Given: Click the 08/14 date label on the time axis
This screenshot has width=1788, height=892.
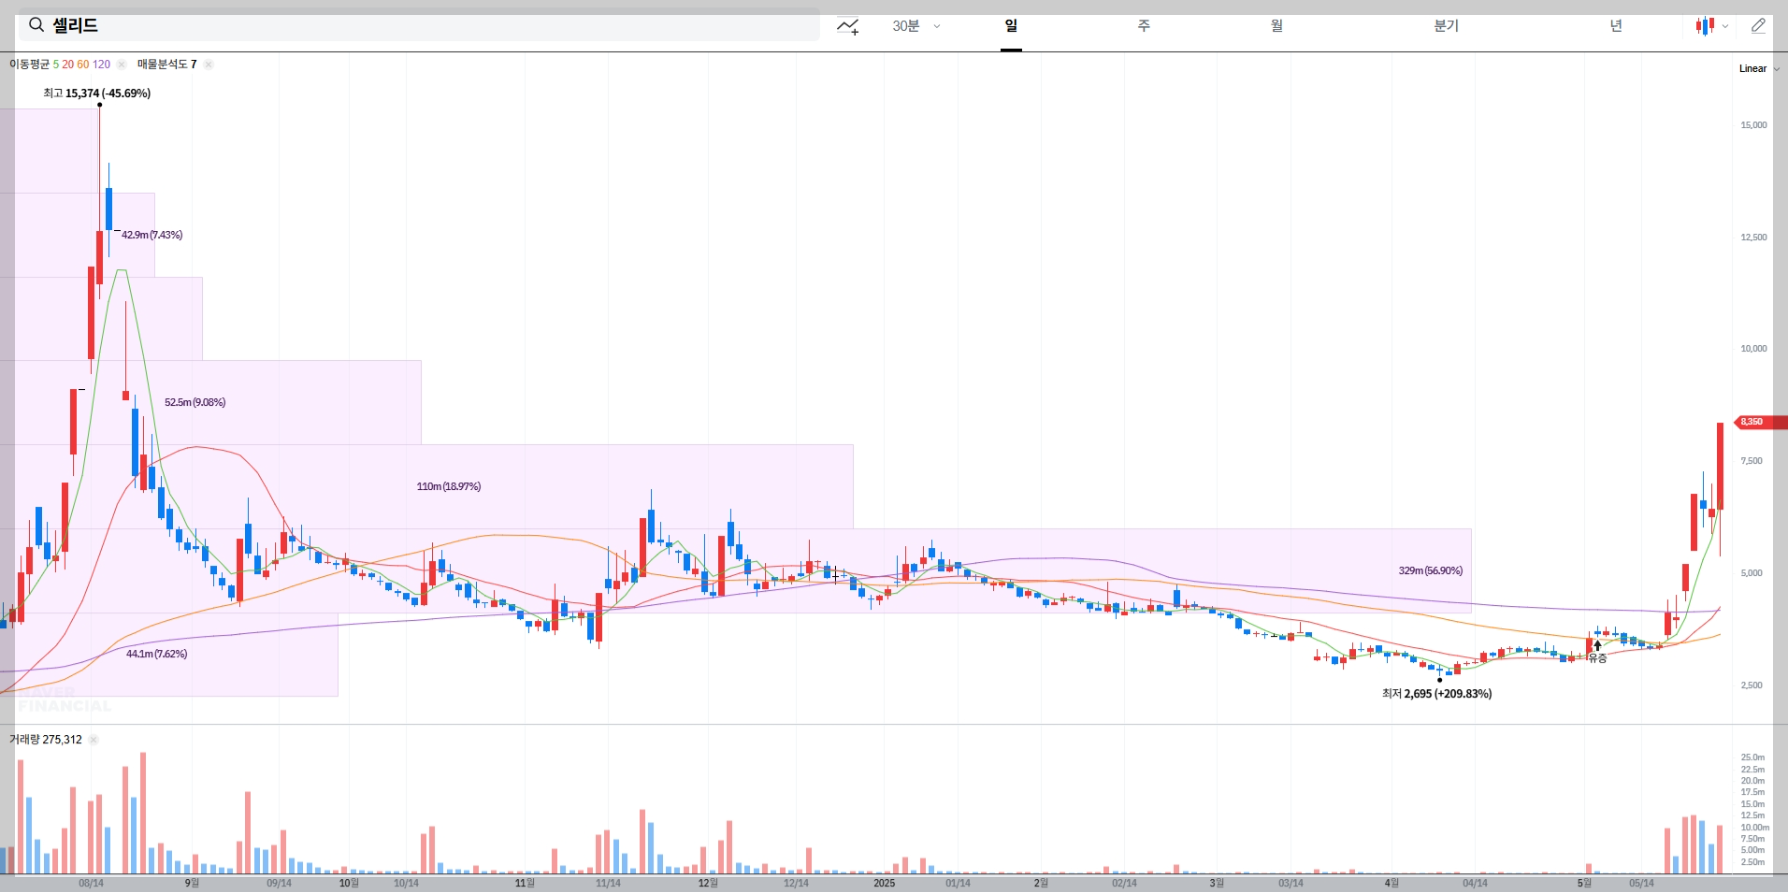Looking at the screenshot, I should (91, 883).
